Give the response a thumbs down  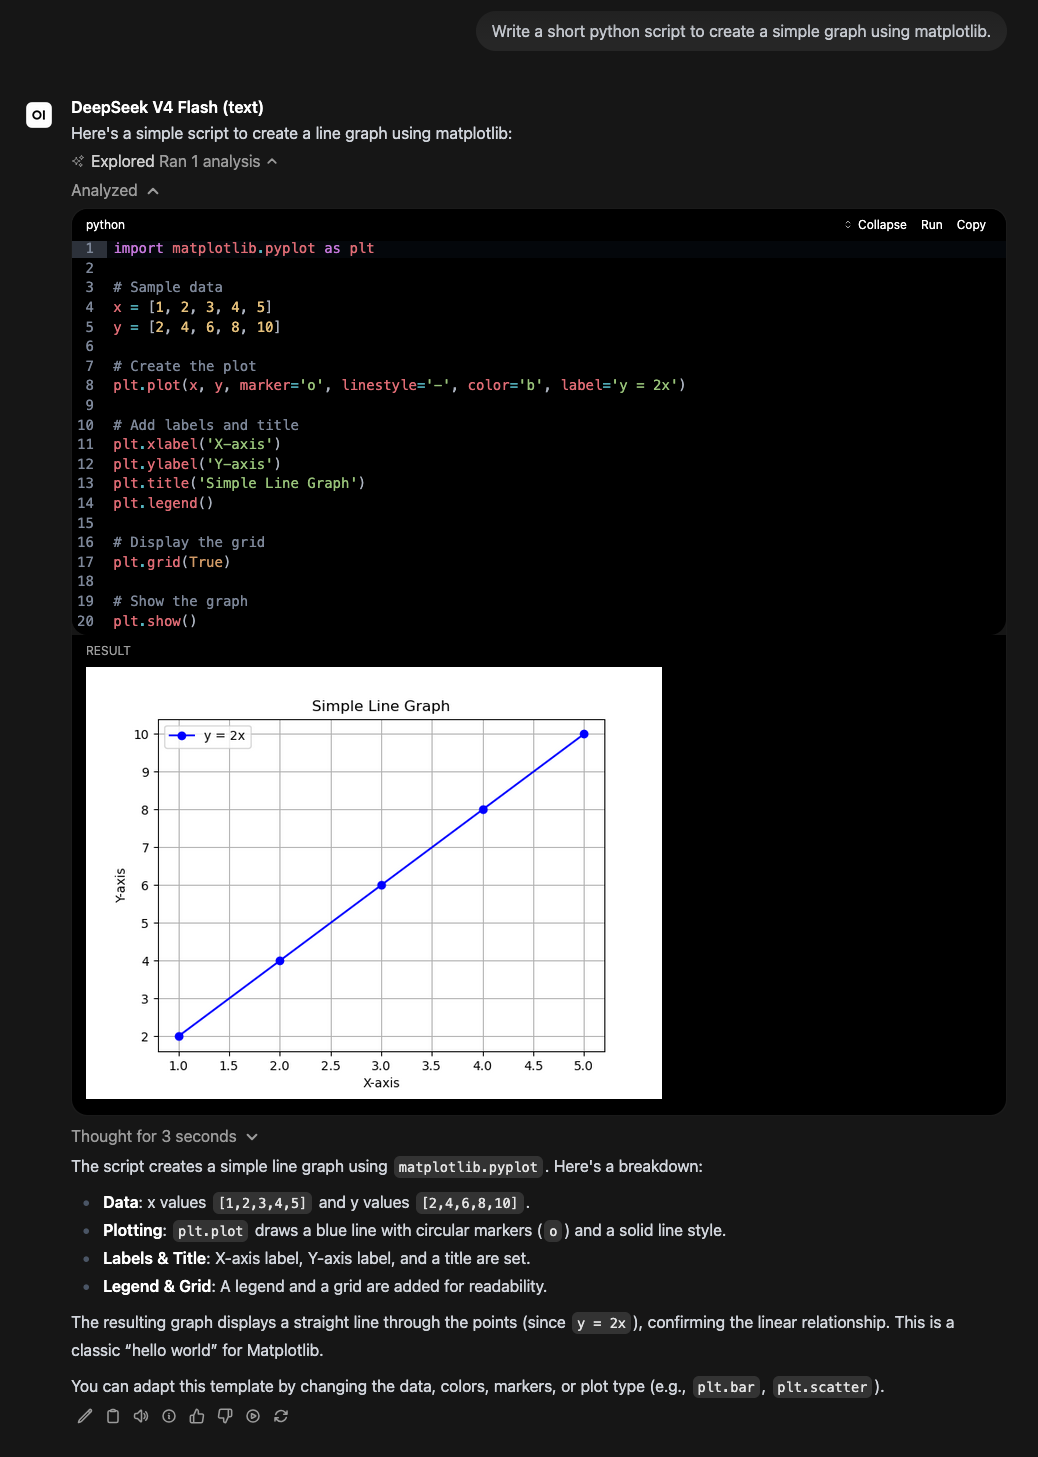[225, 1416]
